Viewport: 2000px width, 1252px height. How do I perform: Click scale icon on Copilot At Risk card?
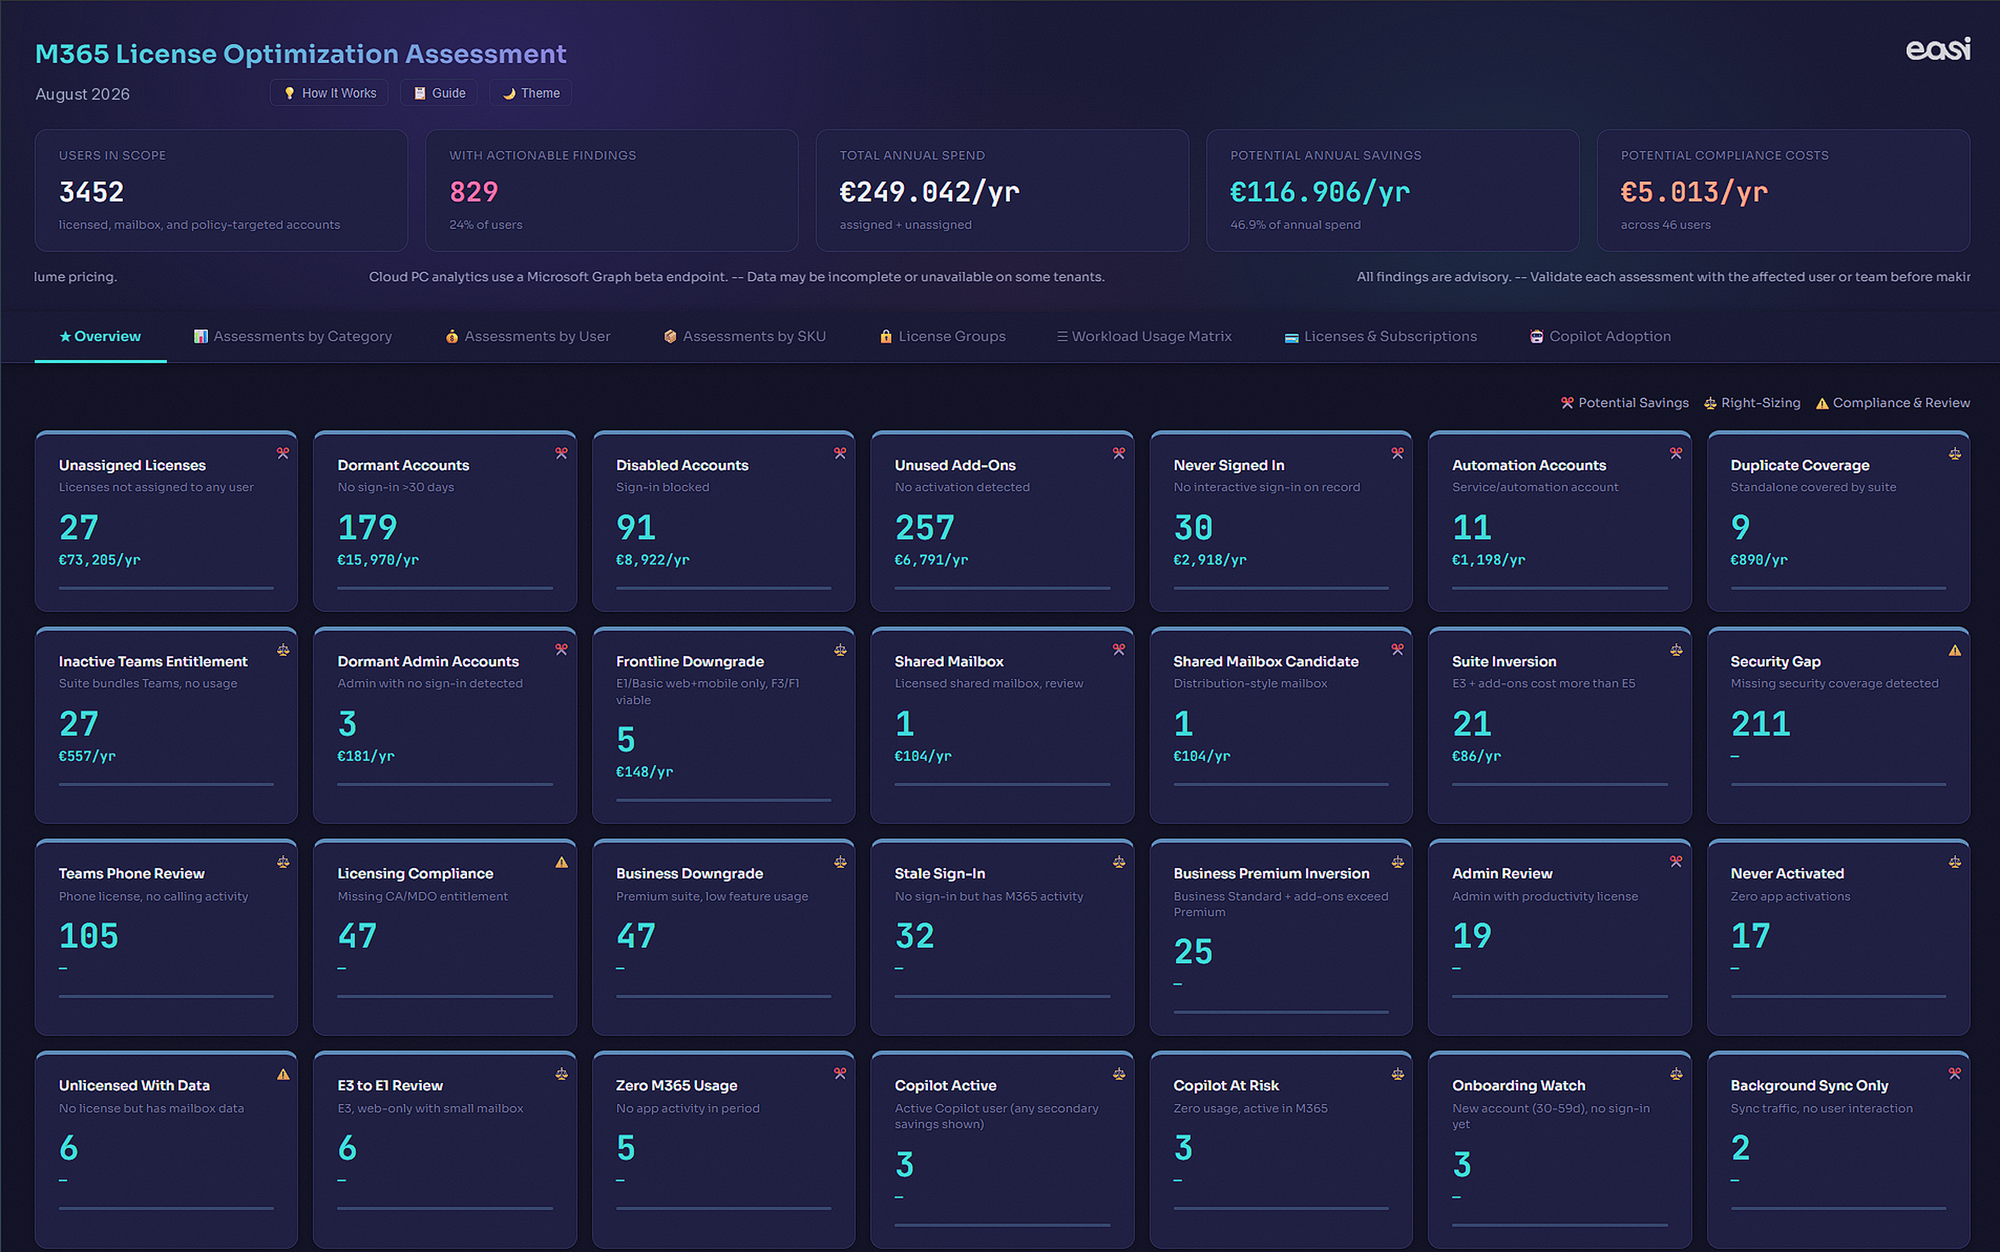(1397, 1074)
